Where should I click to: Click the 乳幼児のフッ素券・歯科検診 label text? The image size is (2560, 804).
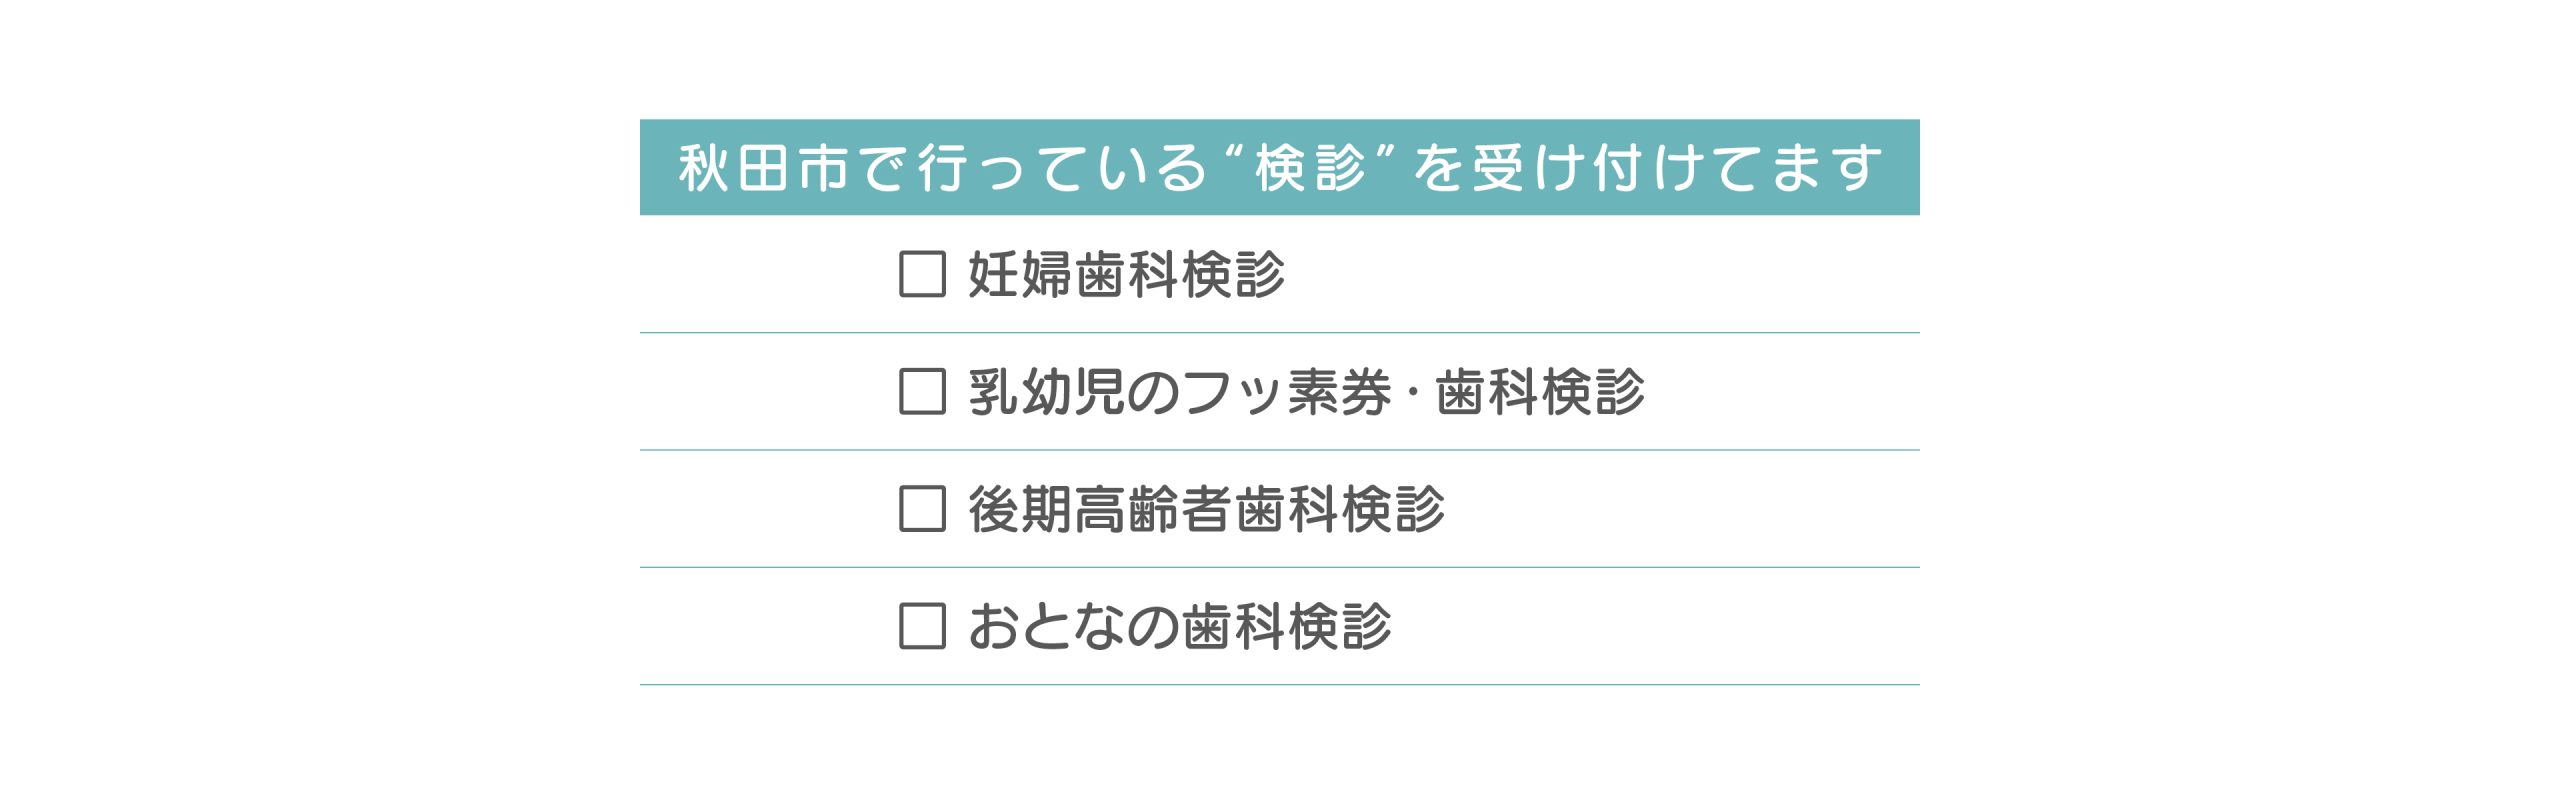1306,391
